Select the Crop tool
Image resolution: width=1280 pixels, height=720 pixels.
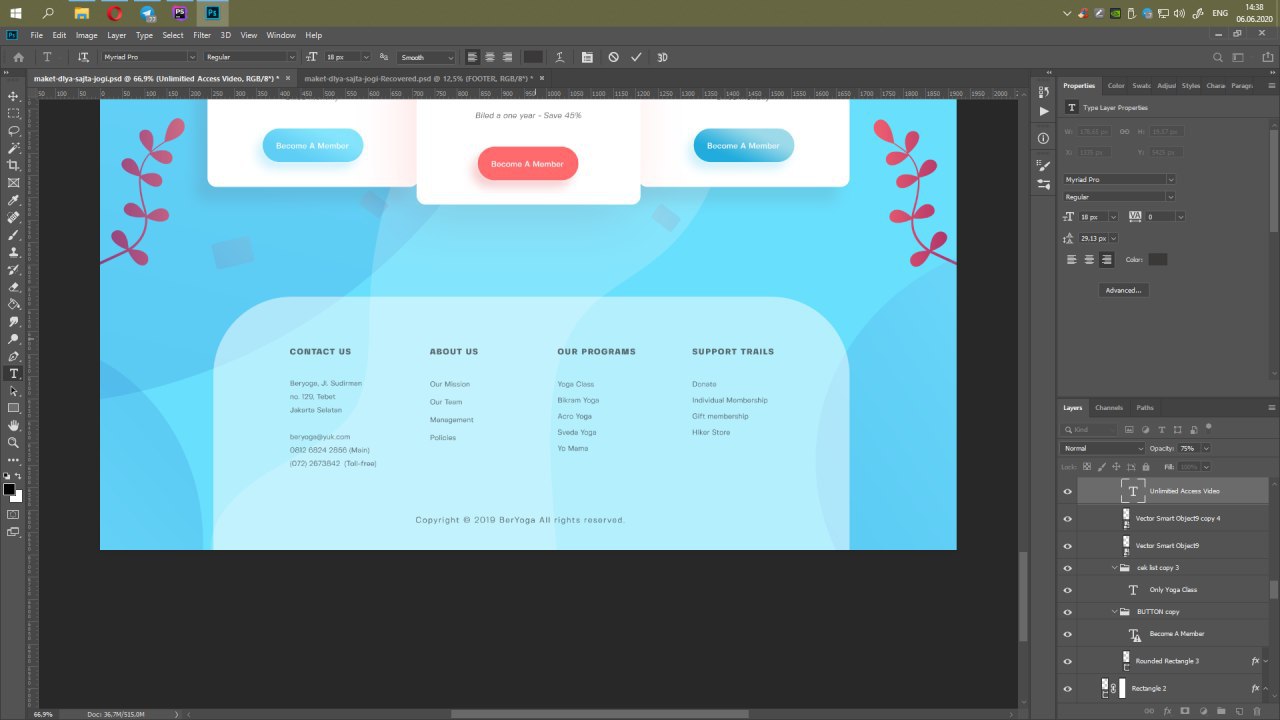point(14,165)
